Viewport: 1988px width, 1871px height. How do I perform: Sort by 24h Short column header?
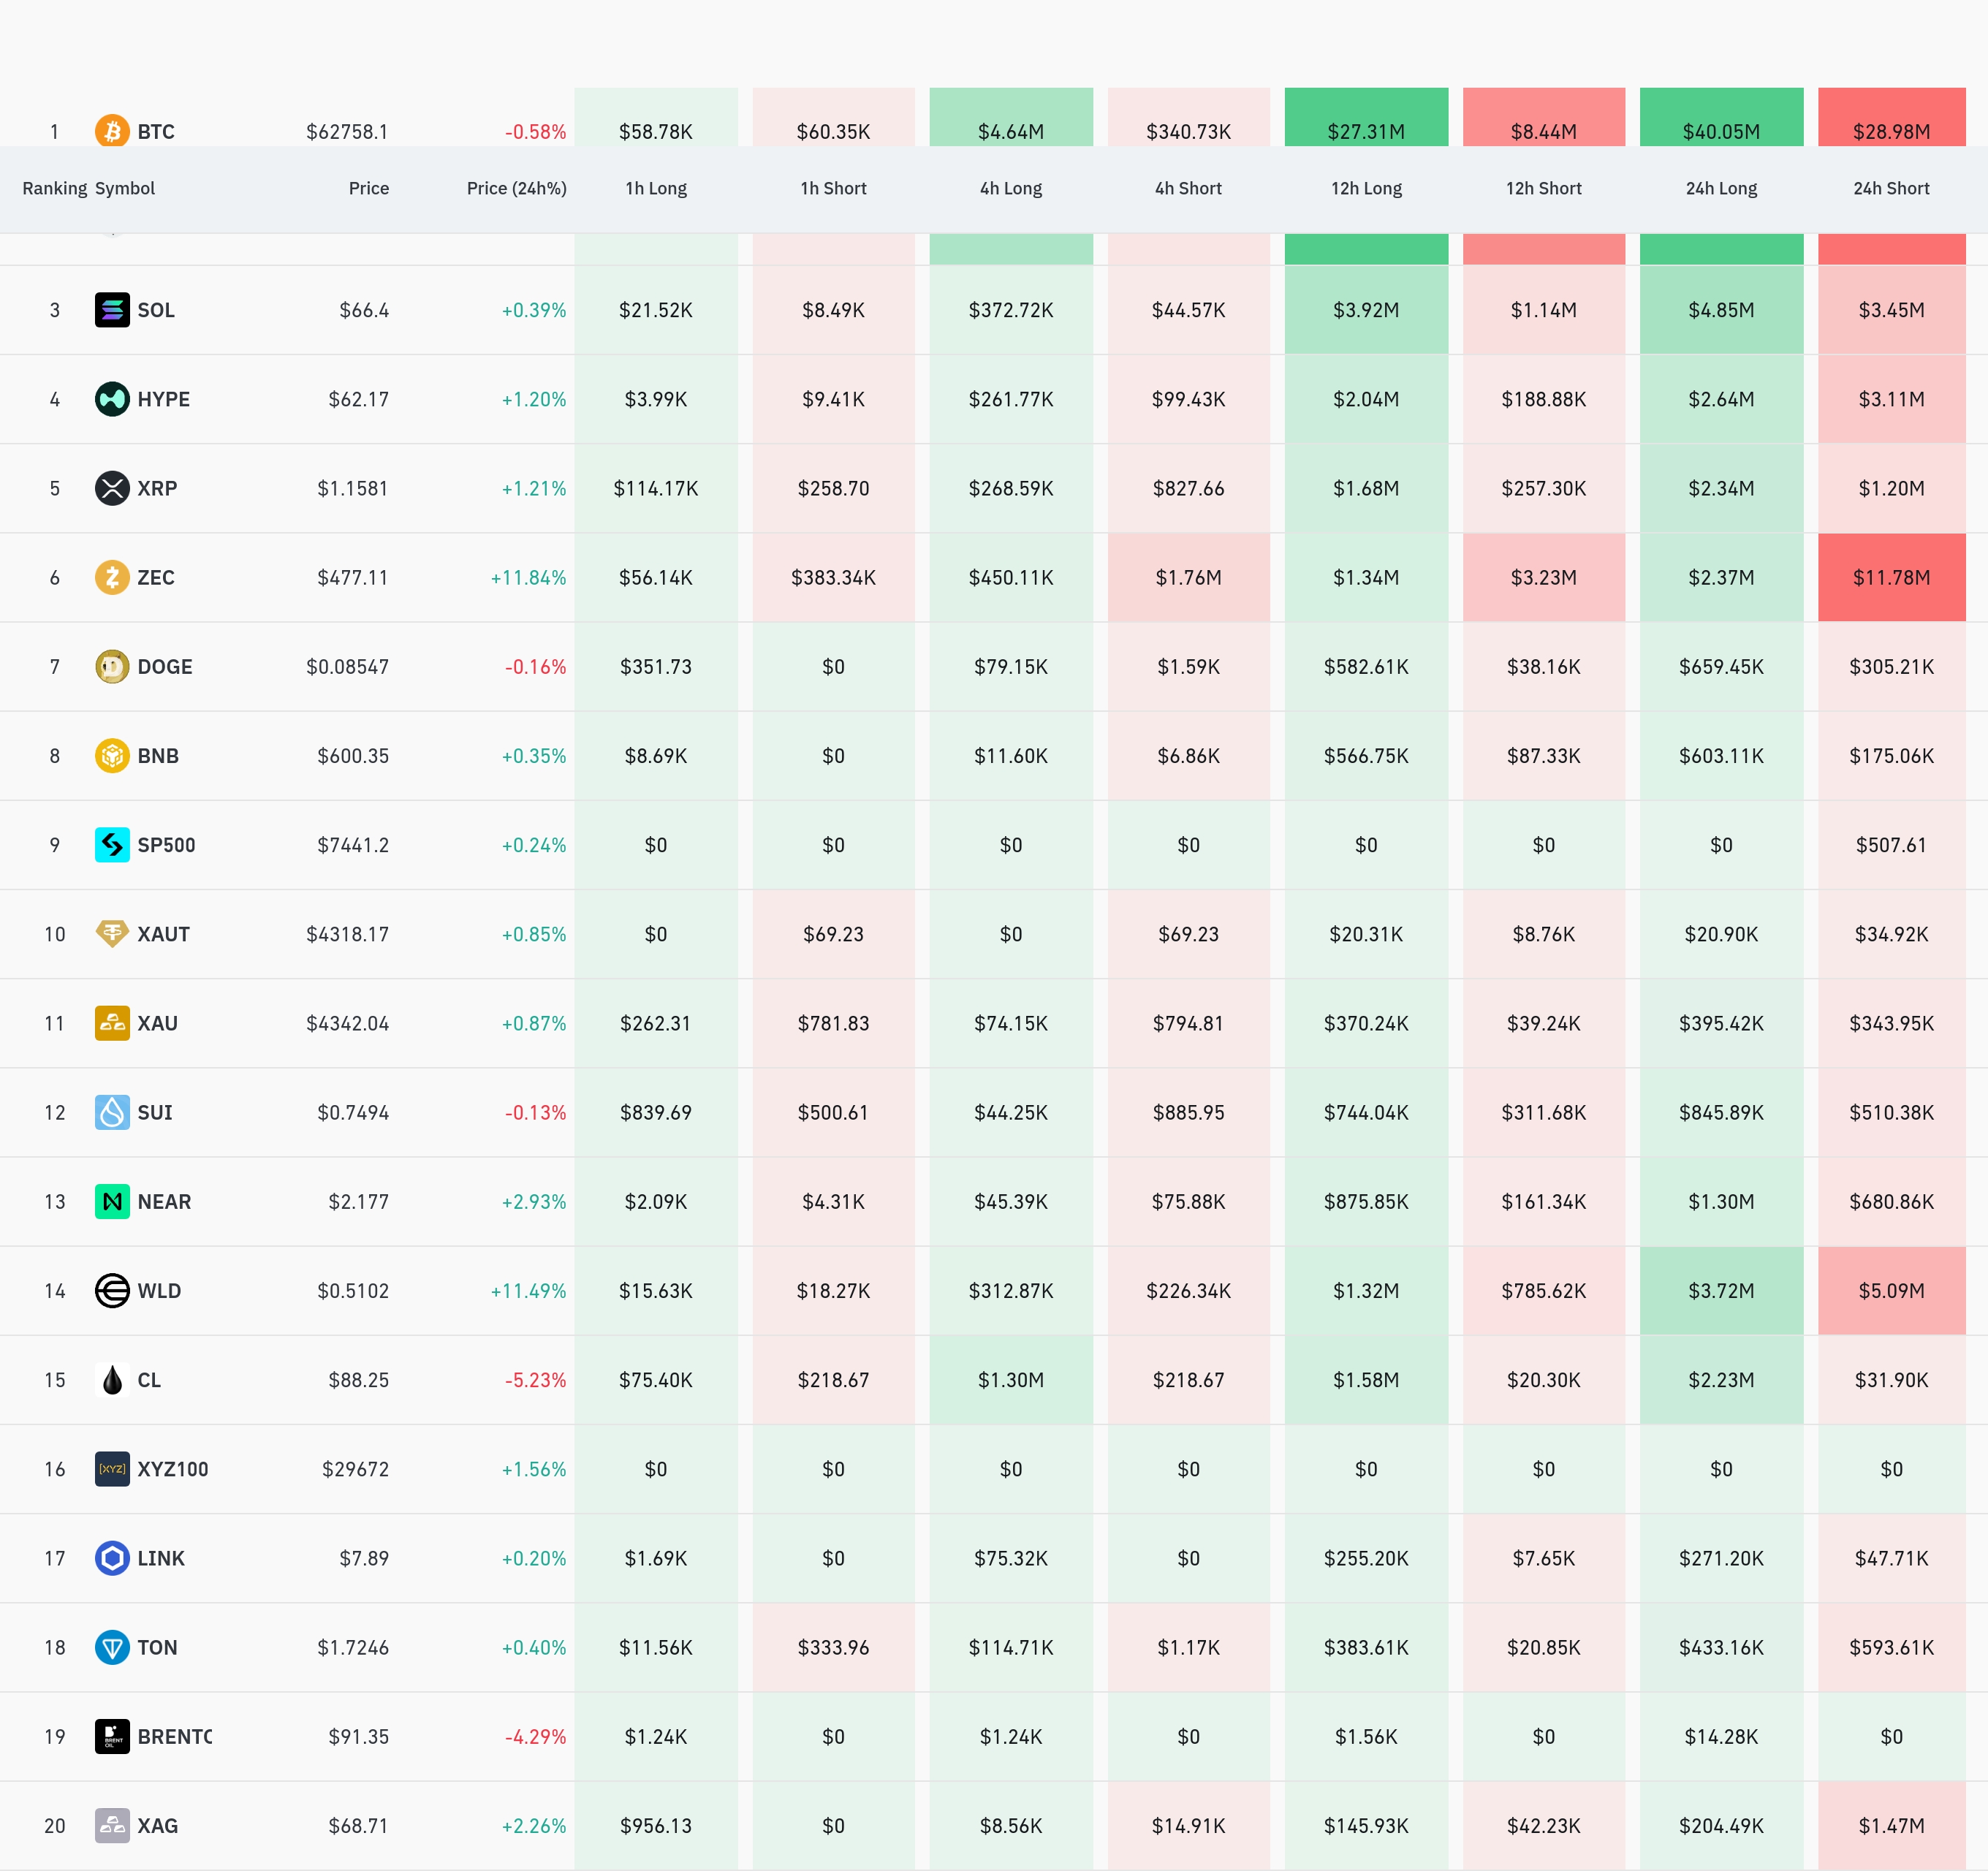tap(1891, 188)
